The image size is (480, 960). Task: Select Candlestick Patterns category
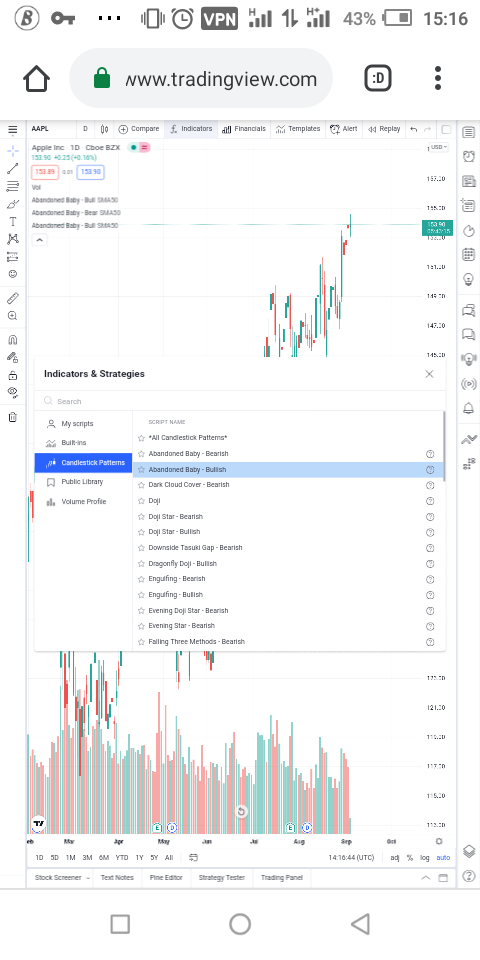click(x=83, y=463)
